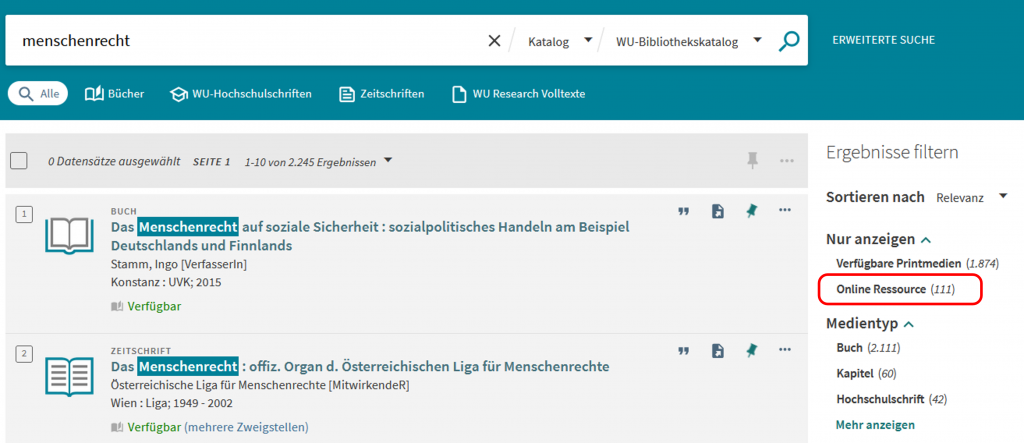Clear the search field with X icon

point(494,41)
